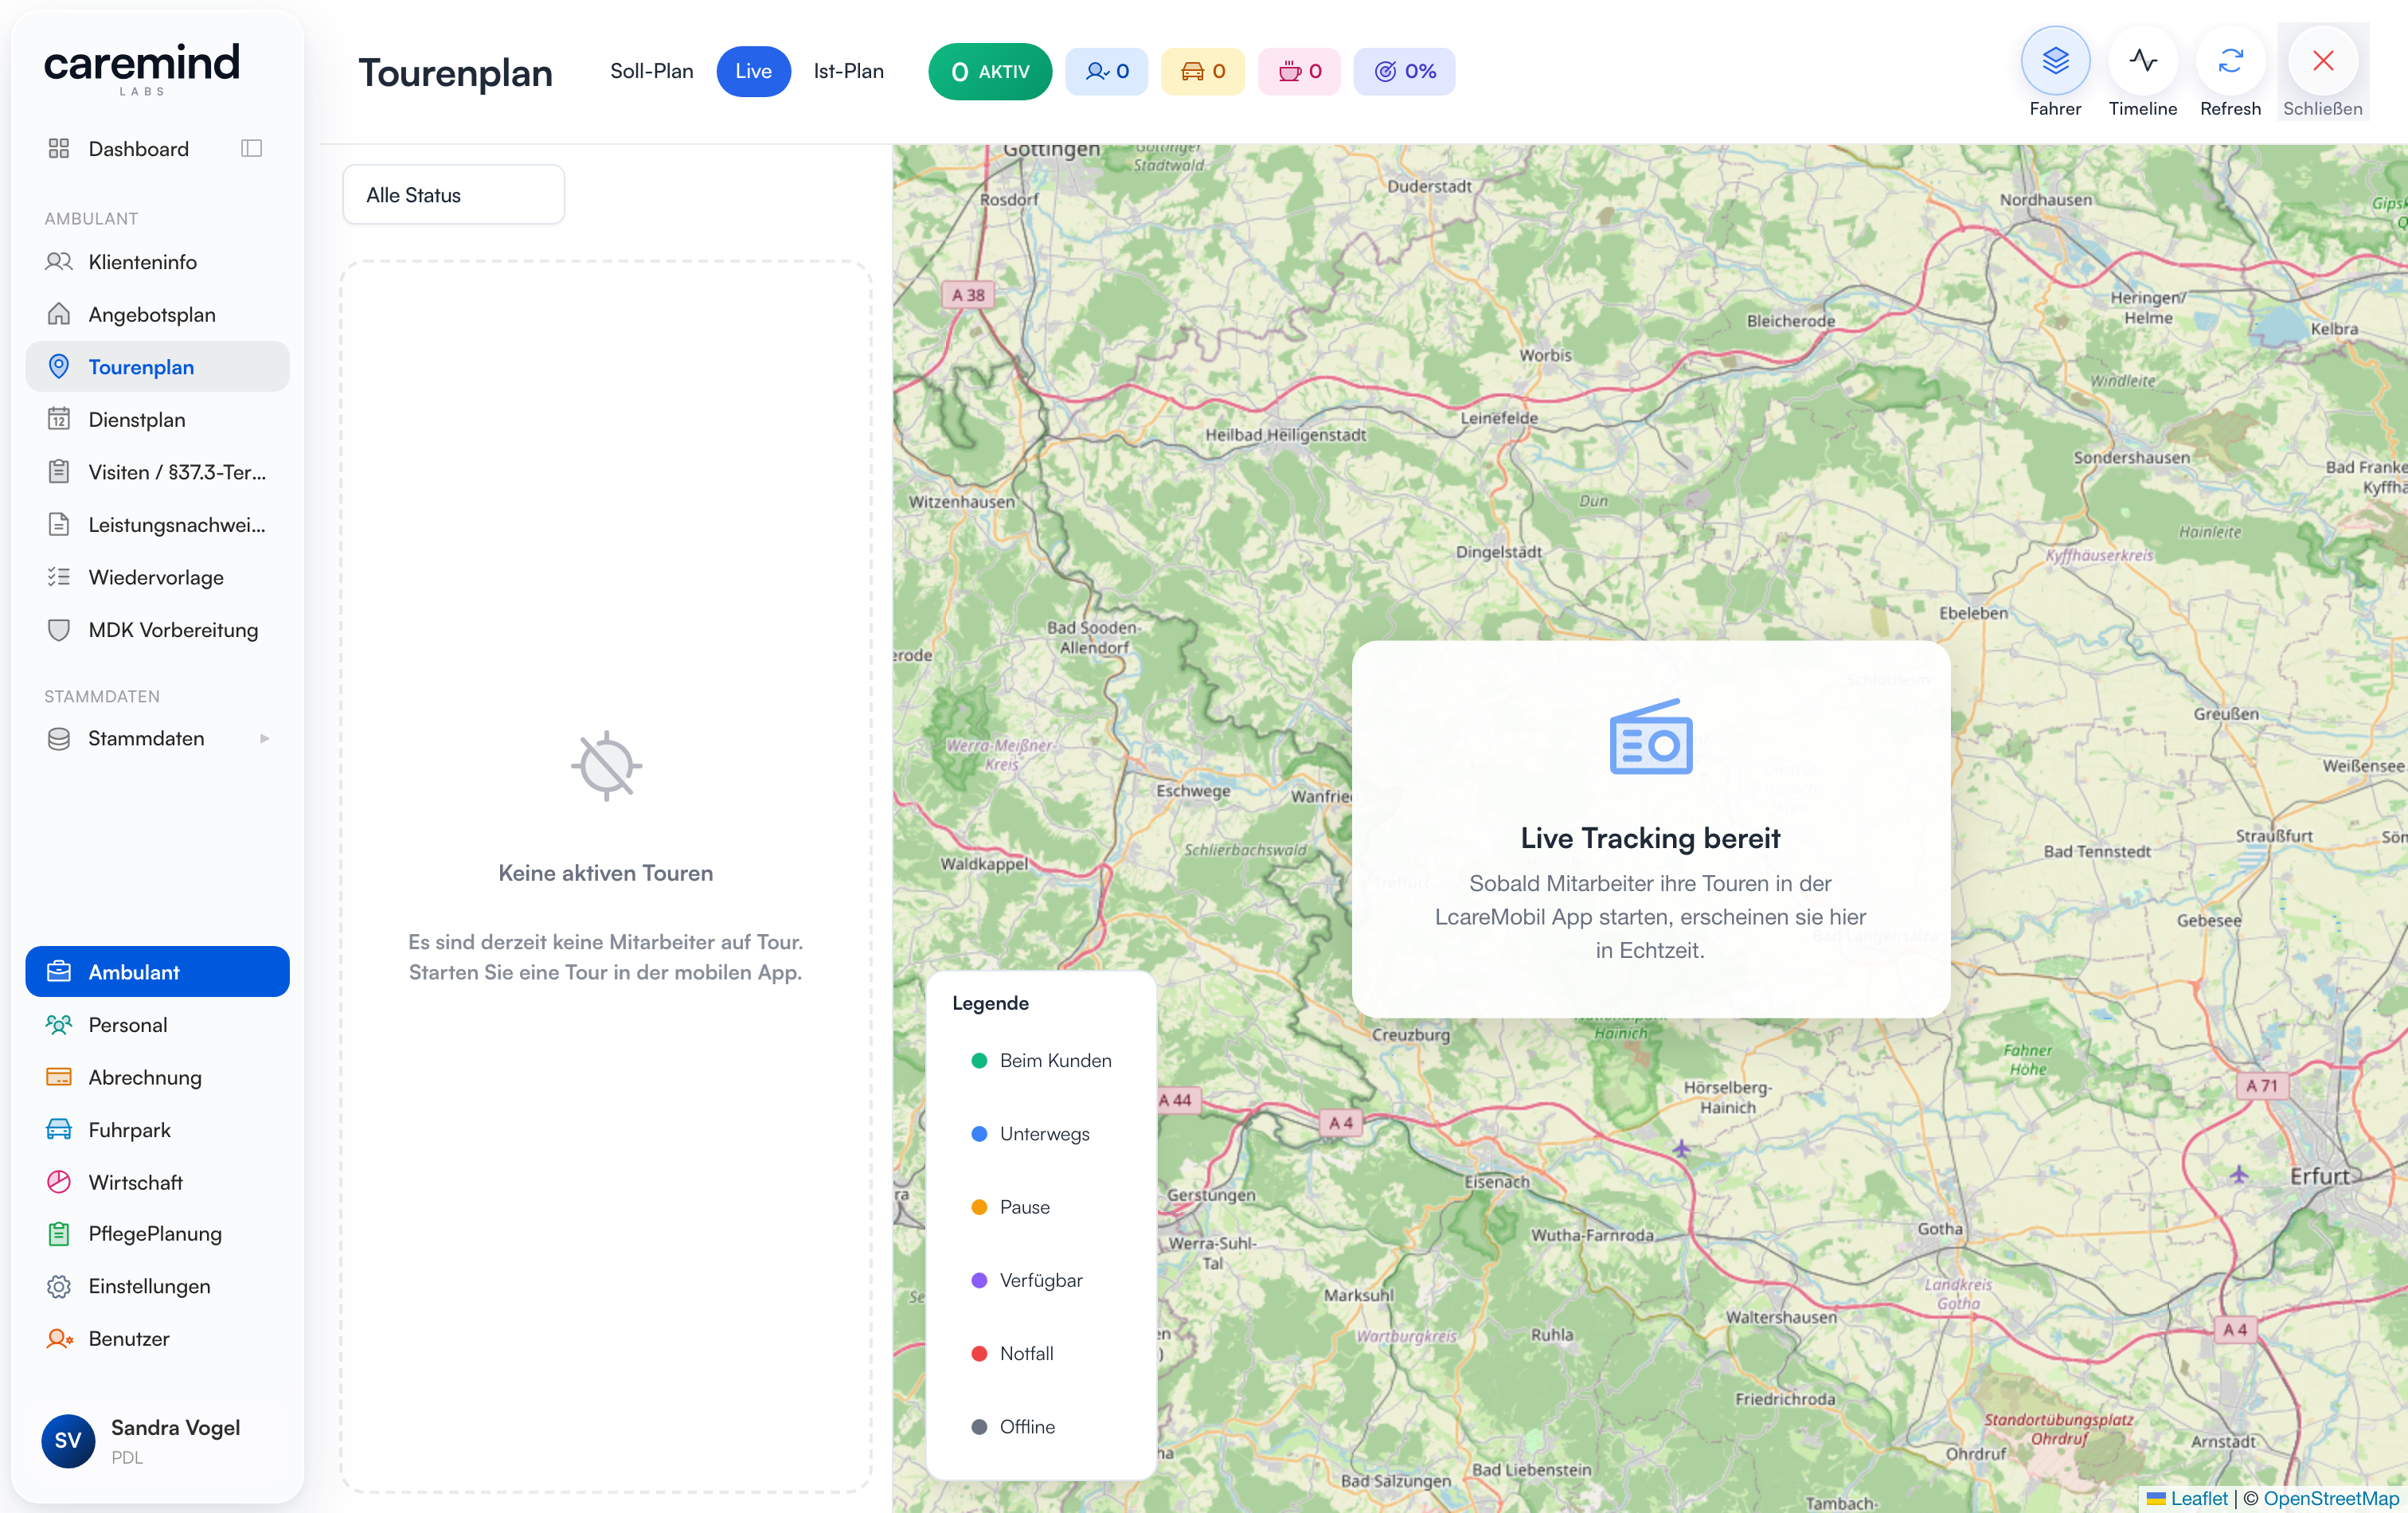Open Visiten / §37.3 entry

(x=157, y=472)
